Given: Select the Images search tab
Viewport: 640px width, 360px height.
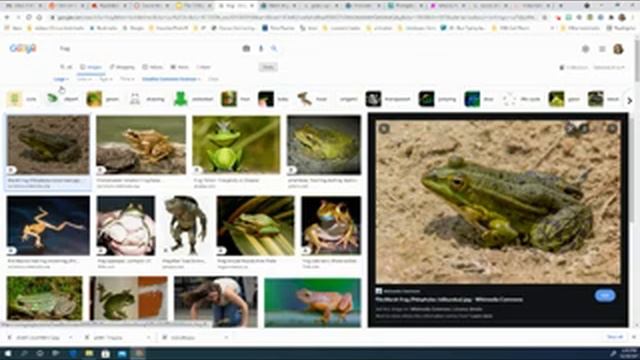Looking at the screenshot, I should pyautogui.click(x=91, y=67).
